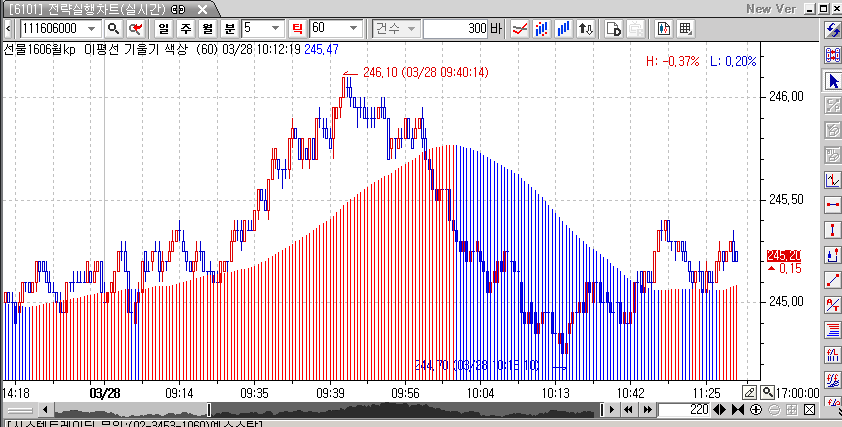Click the 바 button next to 300
This screenshot has height=427, width=842.
pyautogui.click(x=497, y=29)
